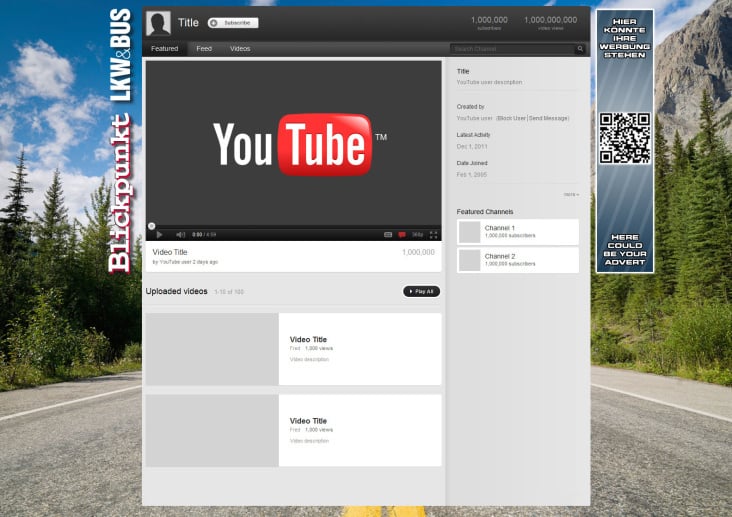The height and width of the screenshot is (517, 732).
Task: Click the Channel 1 thumbnail
Action: (x=469, y=232)
